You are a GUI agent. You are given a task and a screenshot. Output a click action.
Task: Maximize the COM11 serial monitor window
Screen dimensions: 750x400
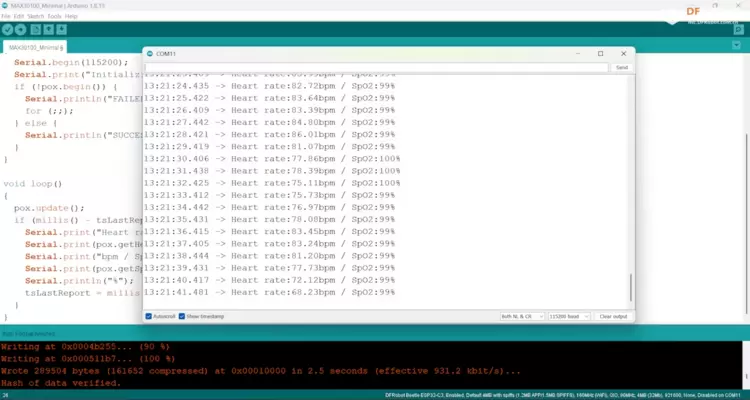[600, 53]
